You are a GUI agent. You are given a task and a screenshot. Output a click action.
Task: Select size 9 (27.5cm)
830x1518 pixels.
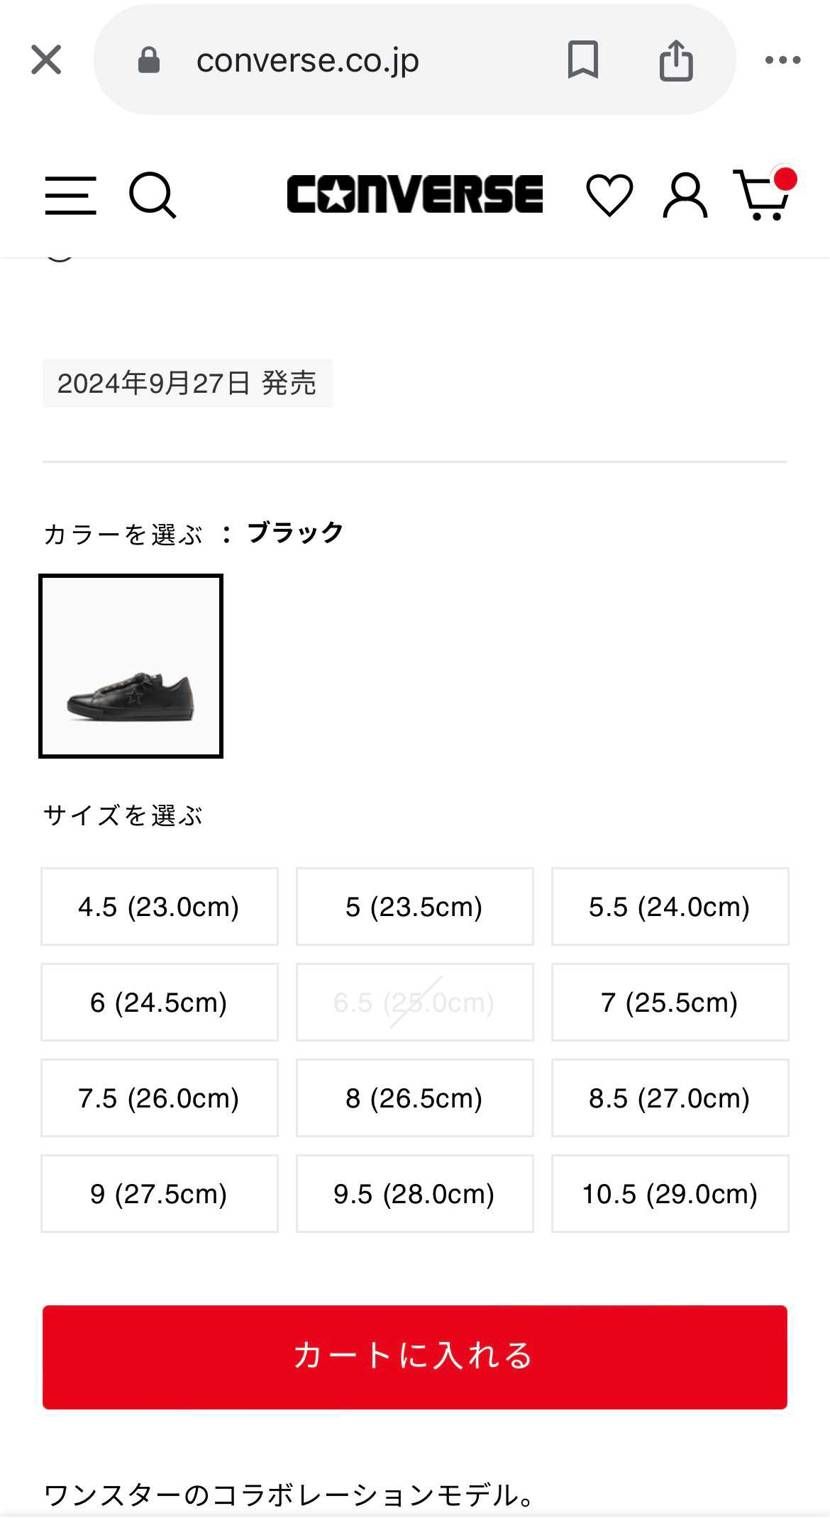coord(159,1193)
